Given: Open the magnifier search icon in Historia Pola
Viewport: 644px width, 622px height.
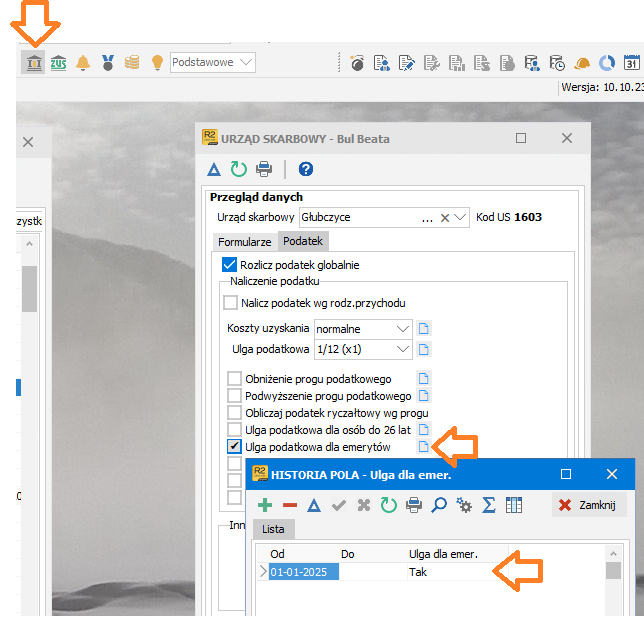Looking at the screenshot, I should point(439,506).
